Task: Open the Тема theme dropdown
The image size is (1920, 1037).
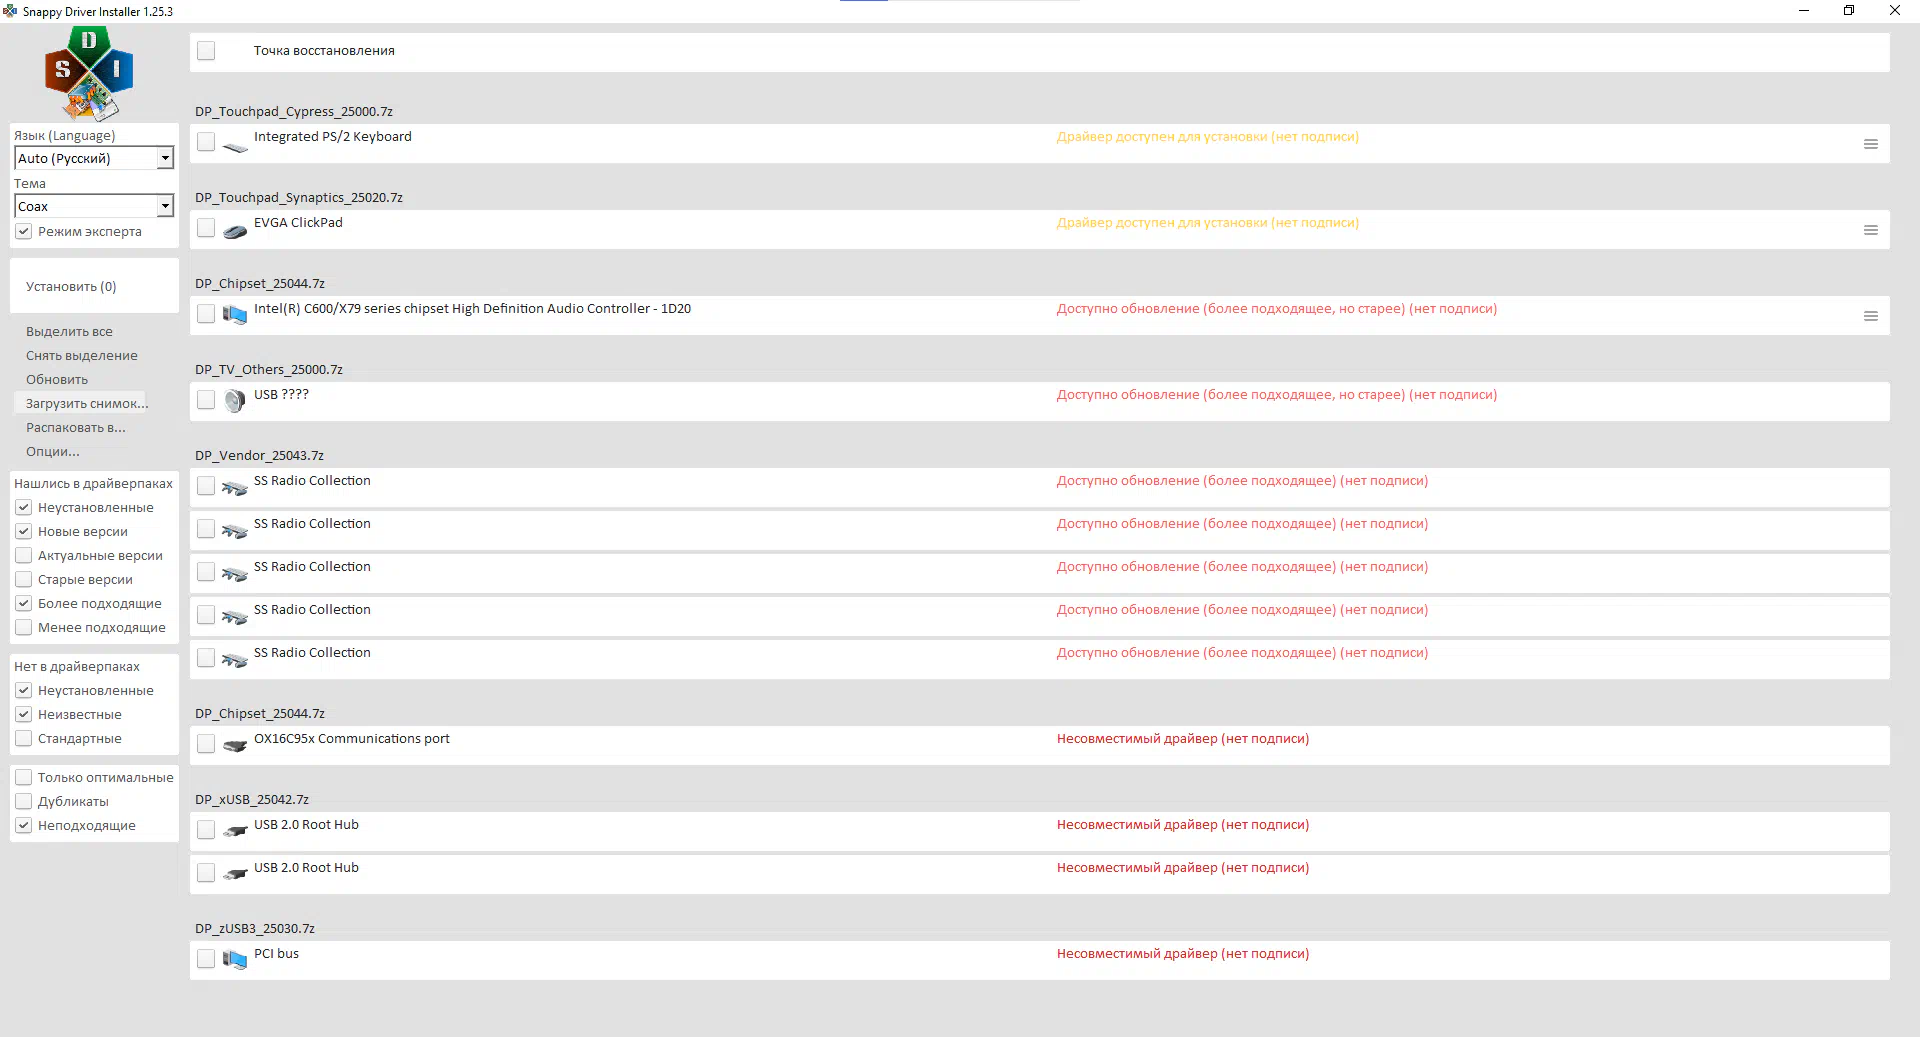Action: coord(94,206)
